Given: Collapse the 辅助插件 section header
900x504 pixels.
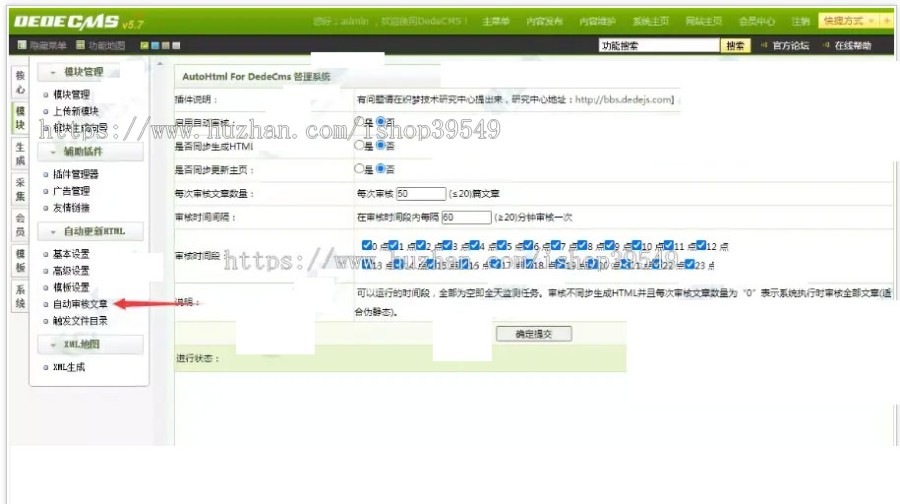Looking at the screenshot, I should point(90,152).
